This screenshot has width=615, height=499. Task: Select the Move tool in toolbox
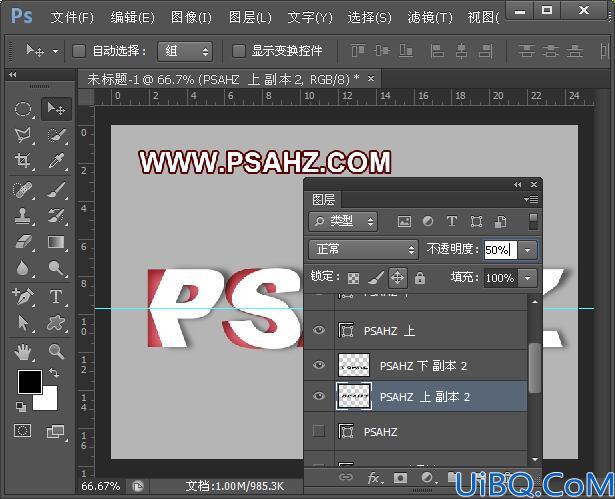click(x=56, y=108)
